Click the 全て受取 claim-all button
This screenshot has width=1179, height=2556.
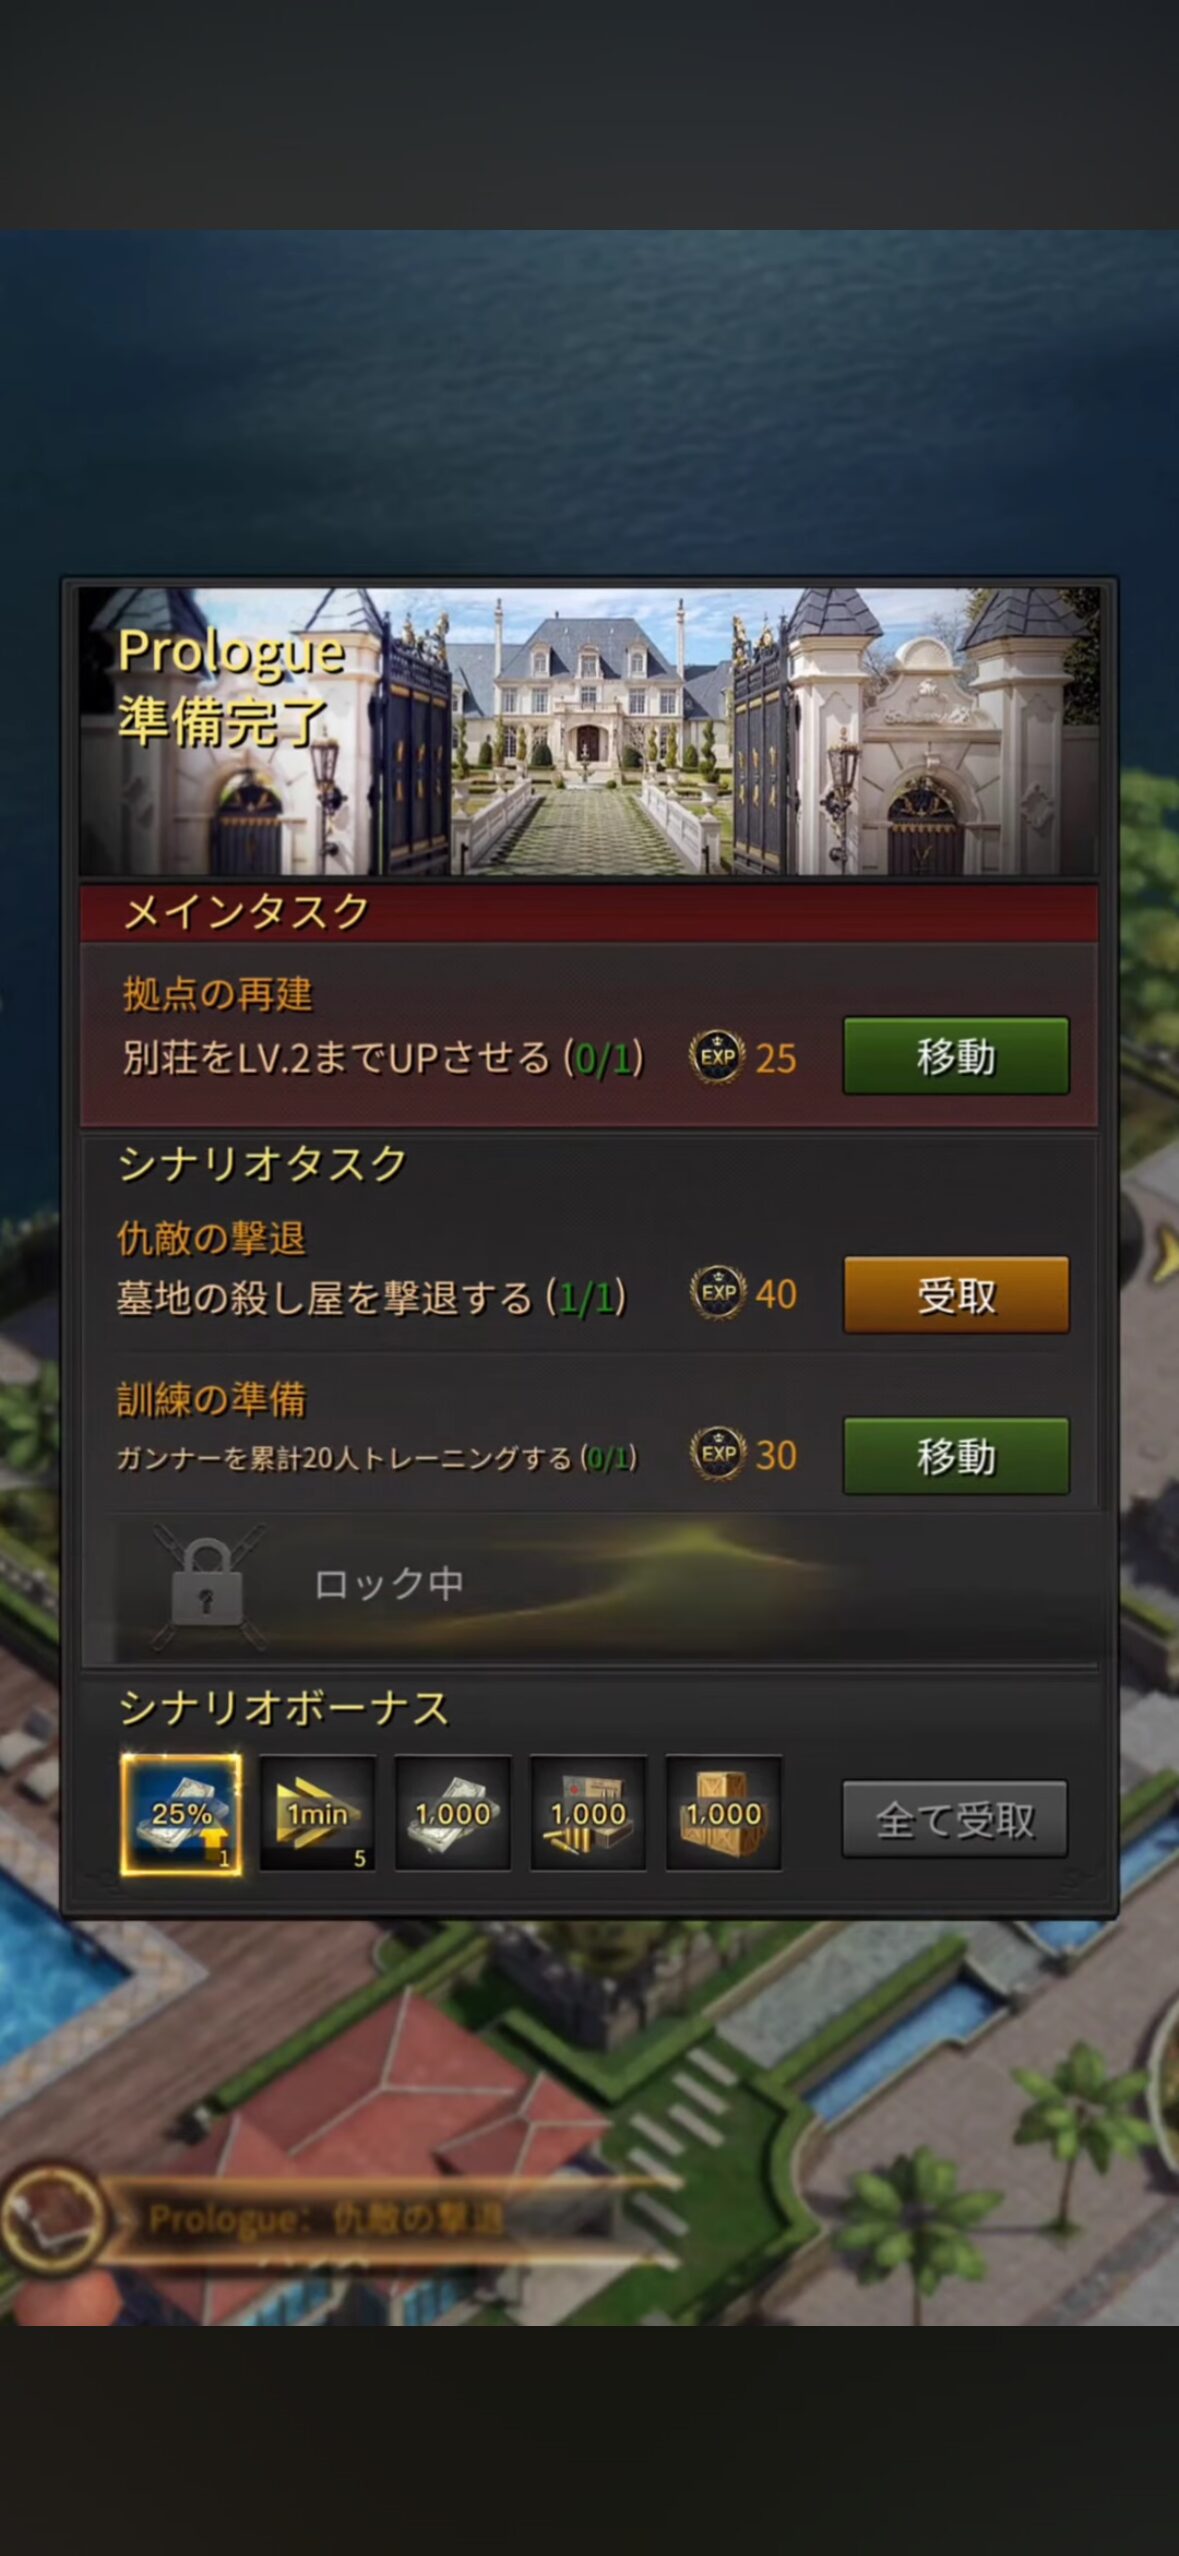tap(955, 1818)
